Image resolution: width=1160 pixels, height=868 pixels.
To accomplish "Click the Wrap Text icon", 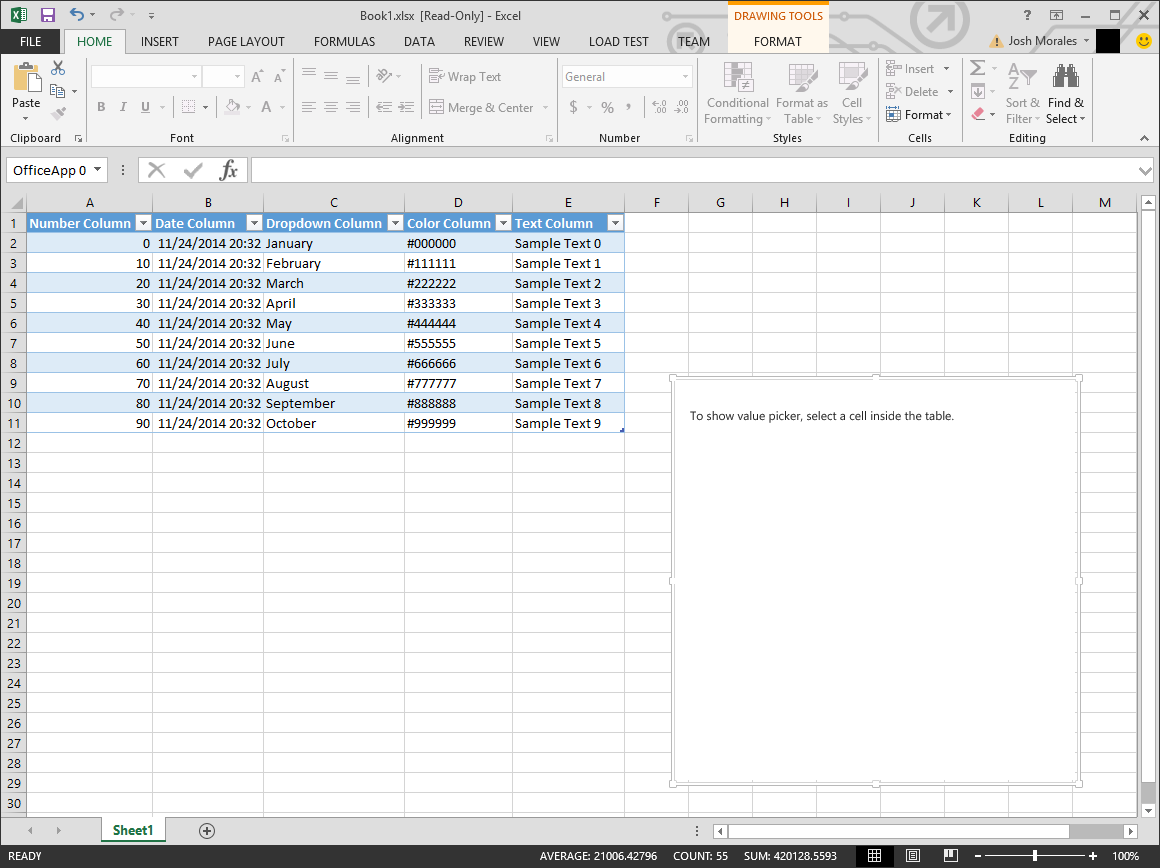I will click(437, 76).
